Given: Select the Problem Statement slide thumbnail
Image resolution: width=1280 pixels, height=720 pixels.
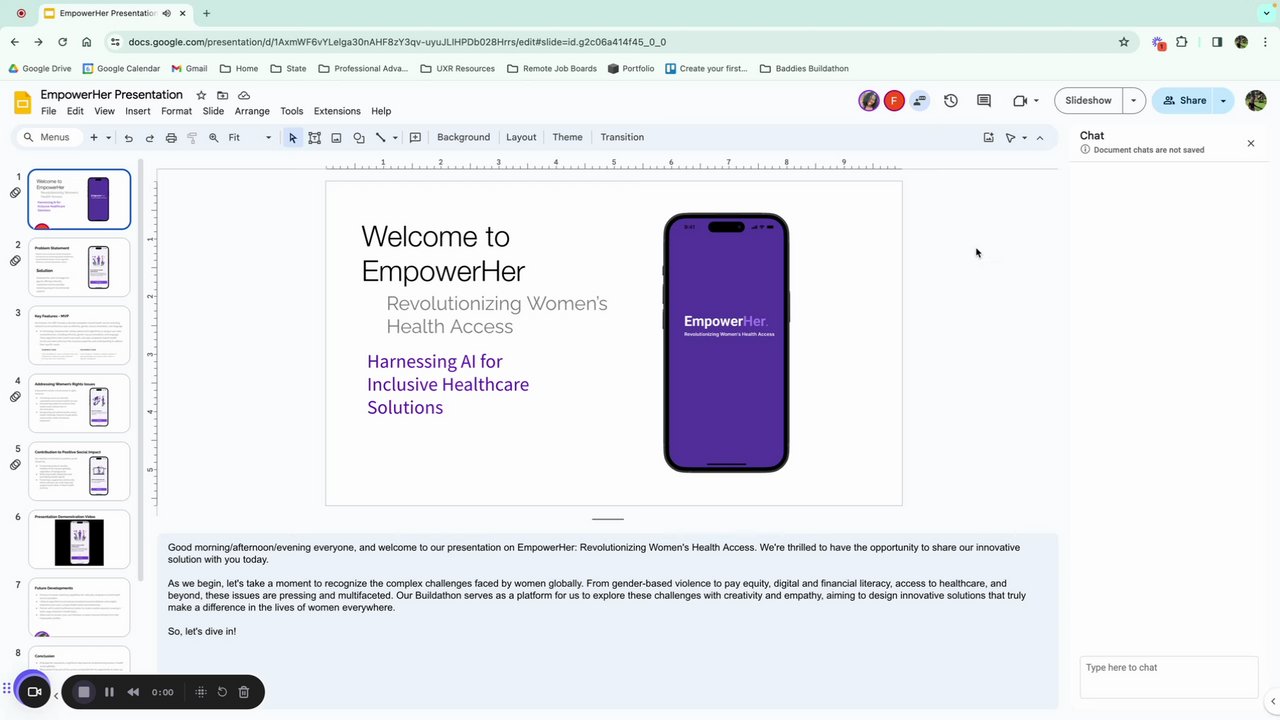Looking at the screenshot, I should [x=79, y=267].
